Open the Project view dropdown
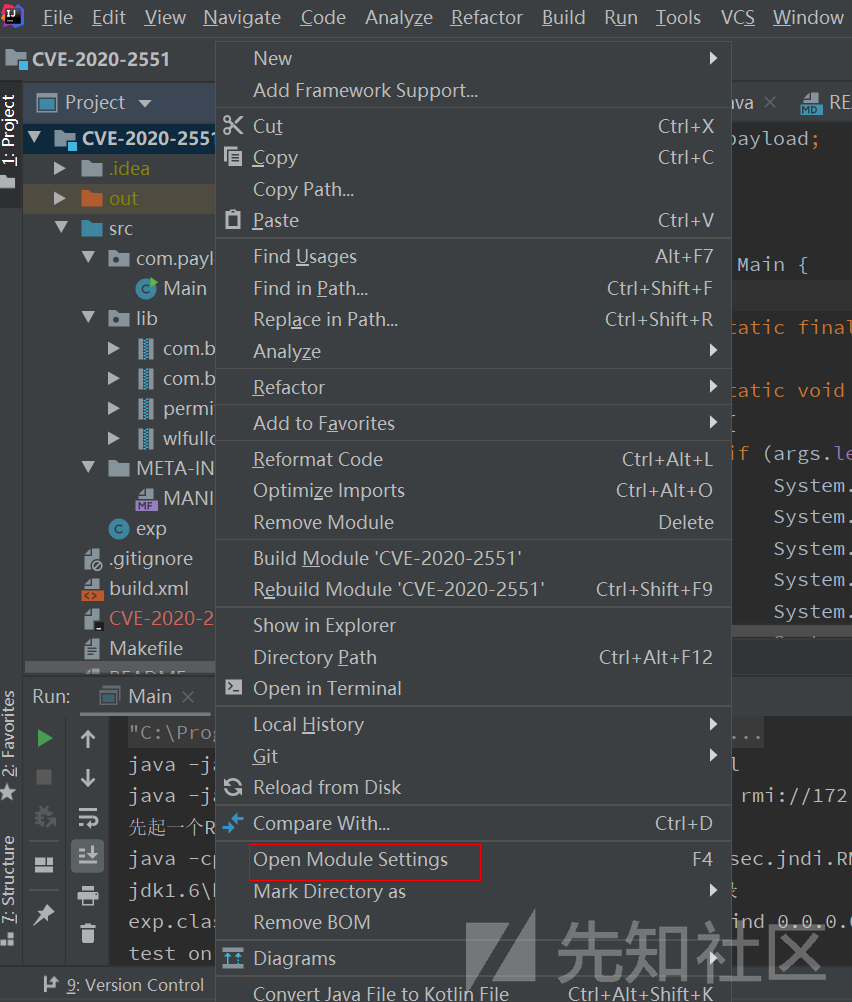This screenshot has width=852, height=1002. coord(145,103)
